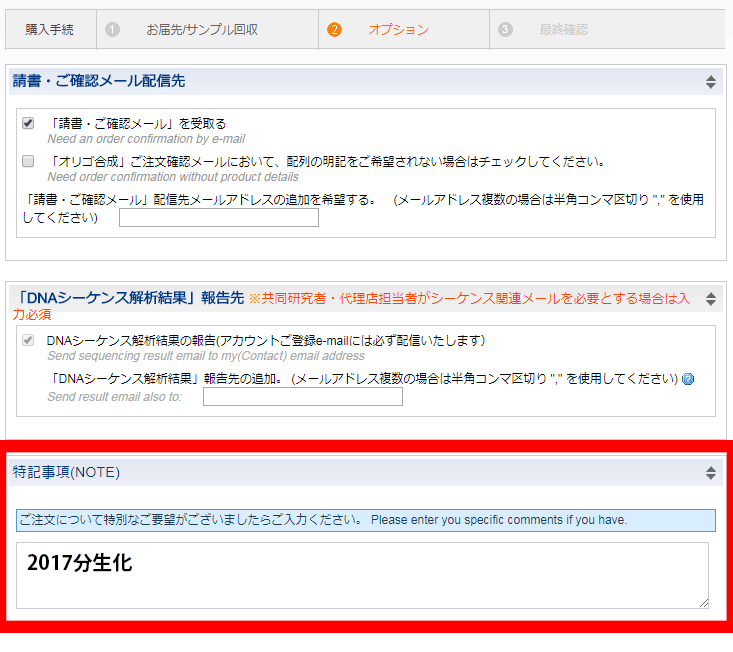
Task: Click the step 1 circle number icon
Action: 112,29
